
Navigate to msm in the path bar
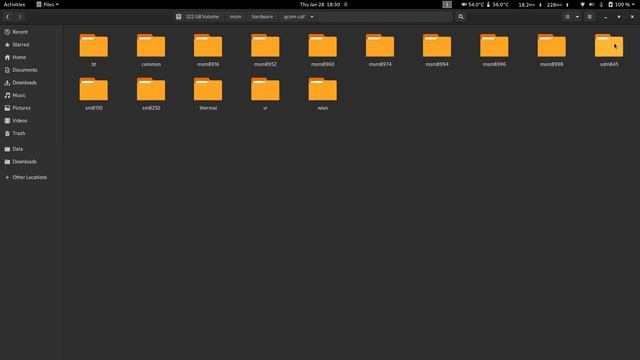pos(235,17)
